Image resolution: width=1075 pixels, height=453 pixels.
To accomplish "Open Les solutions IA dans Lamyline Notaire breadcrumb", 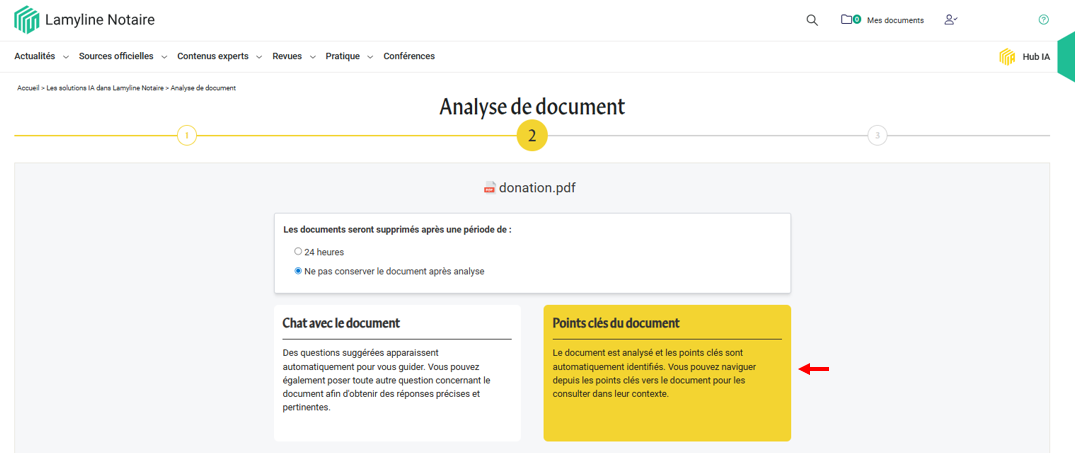I will coord(105,88).
